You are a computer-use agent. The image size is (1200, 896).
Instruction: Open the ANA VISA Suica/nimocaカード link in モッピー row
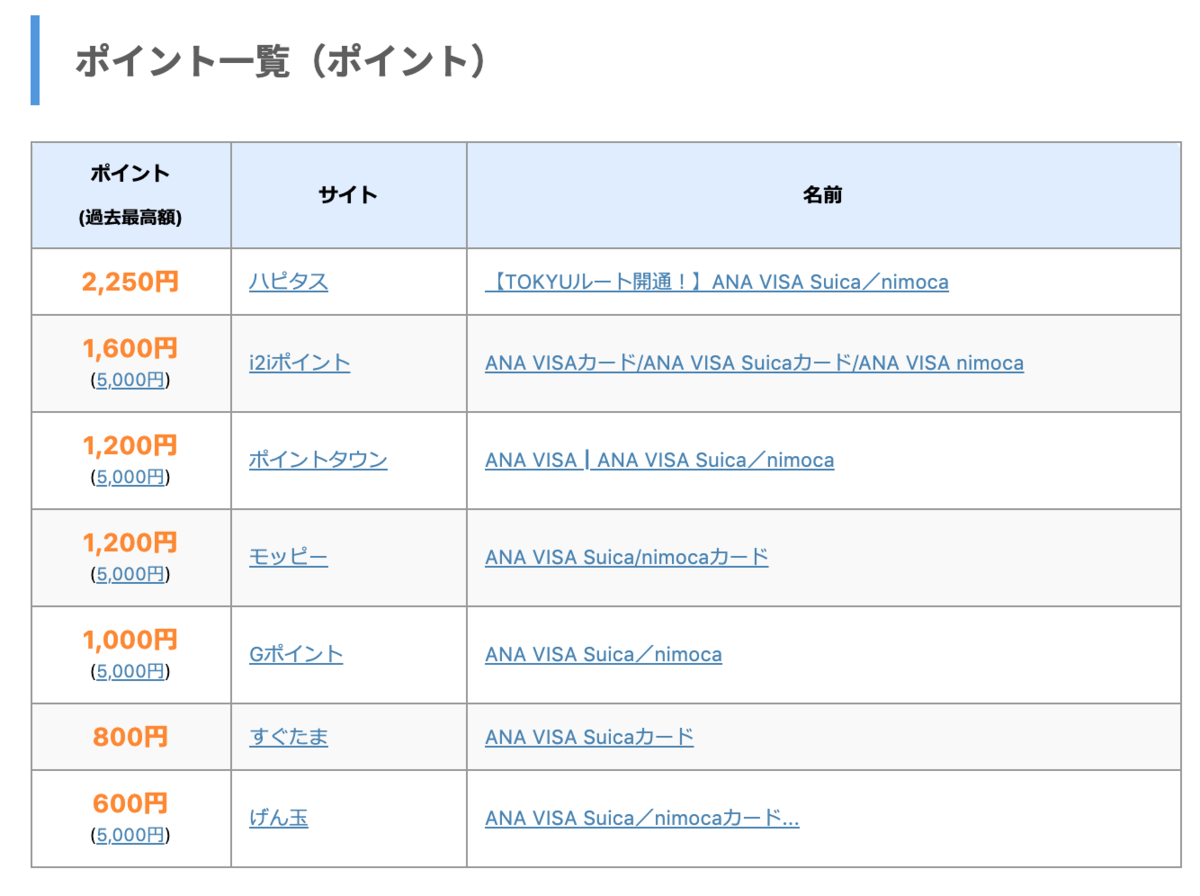pos(627,557)
